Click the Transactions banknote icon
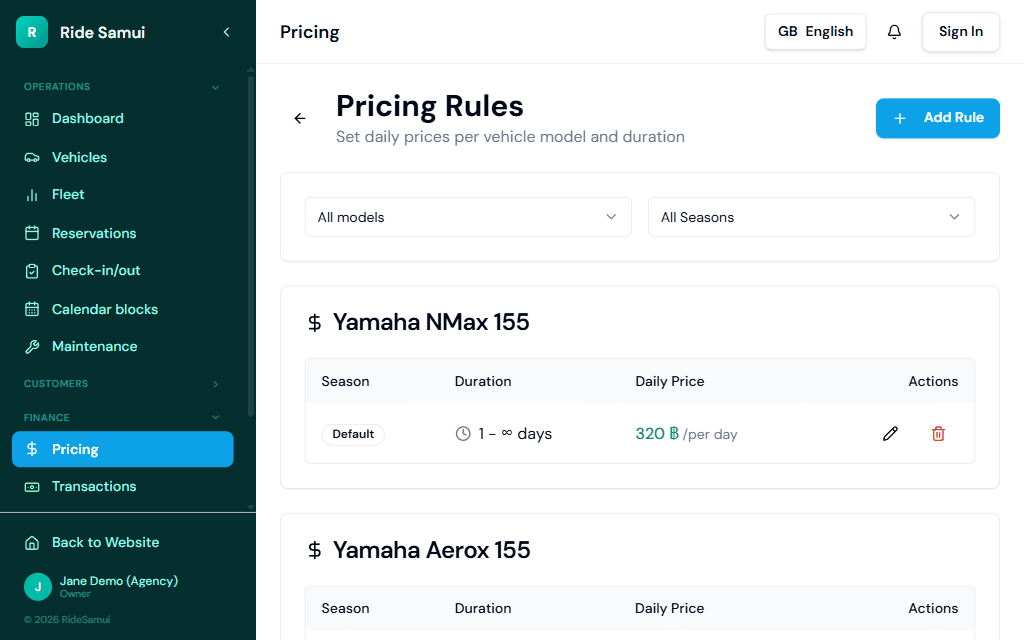The height and width of the screenshot is (640, 1024). point(32,487)
